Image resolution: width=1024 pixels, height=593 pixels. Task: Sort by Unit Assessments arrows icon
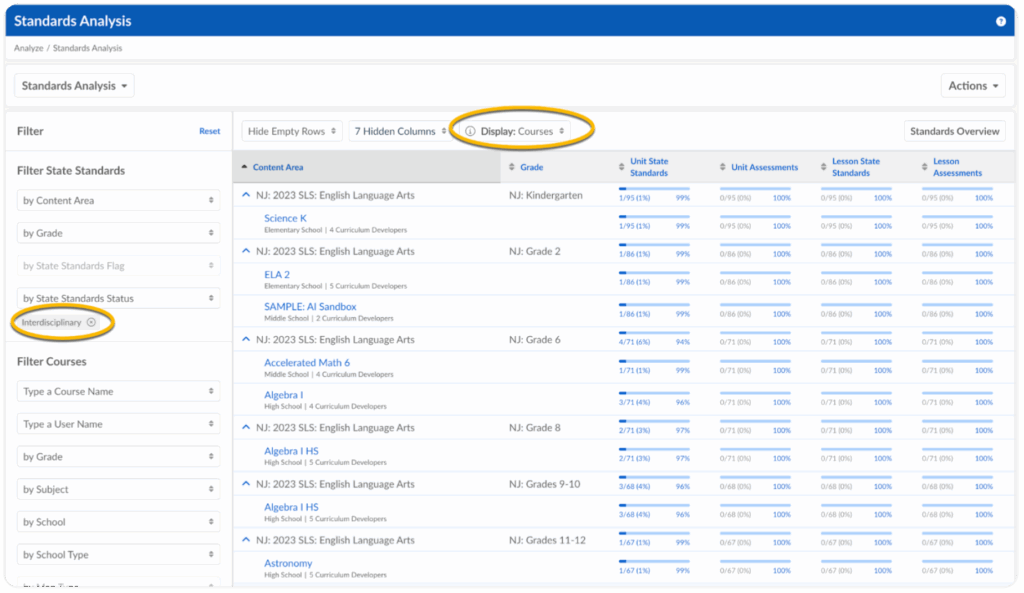[x=722, y=167]
